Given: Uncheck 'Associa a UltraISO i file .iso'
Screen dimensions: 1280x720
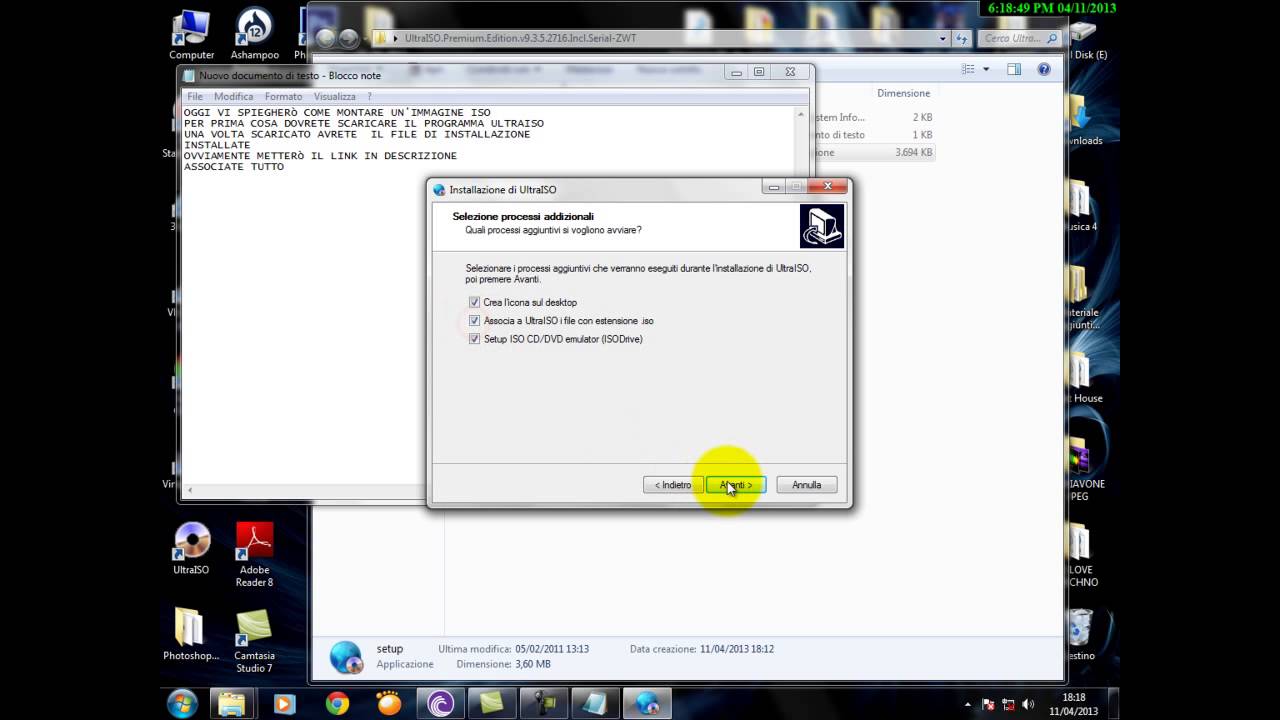Looking at the screenshot, I should click(x=474, y=321).
